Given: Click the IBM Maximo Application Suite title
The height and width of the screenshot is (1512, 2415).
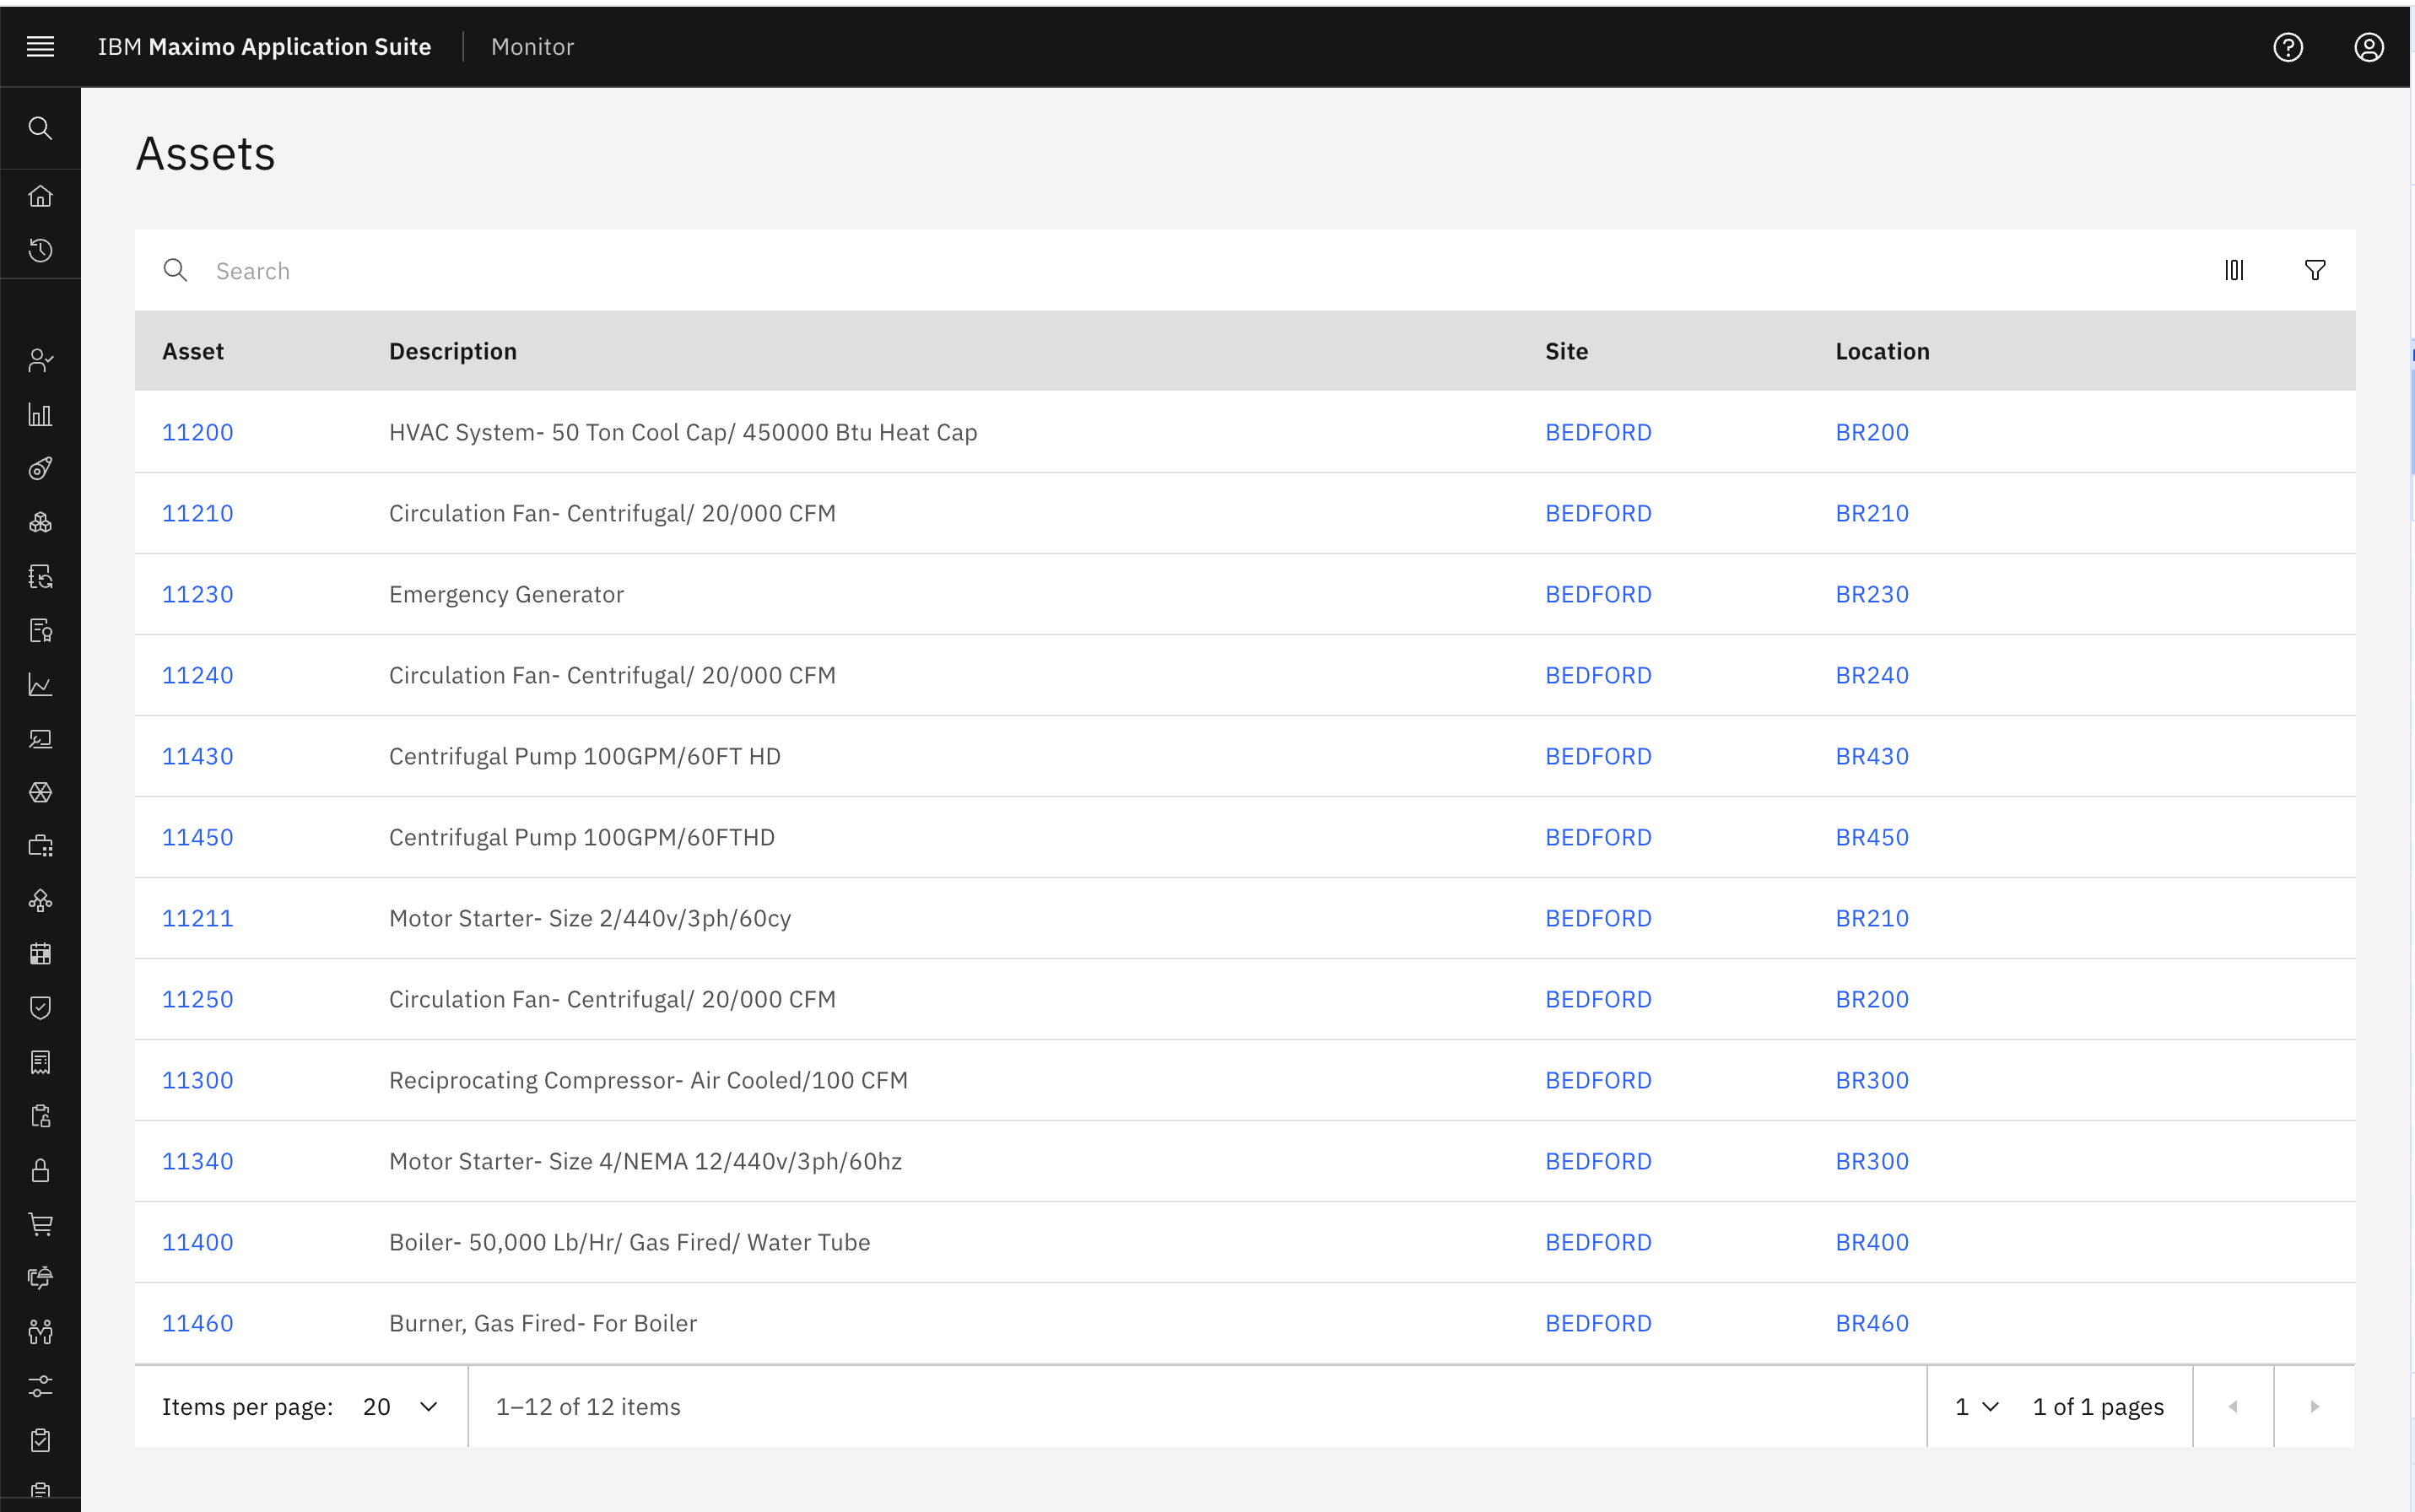Looking at the screenshot, I should coord(264,47).
